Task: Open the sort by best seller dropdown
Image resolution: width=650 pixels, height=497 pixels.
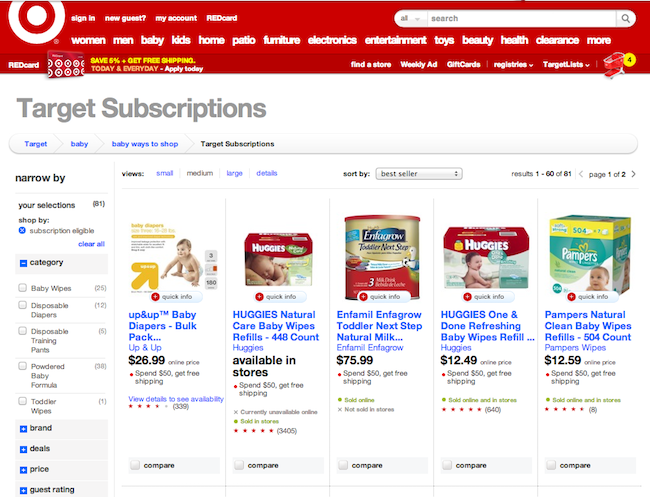Action: [419, 174]
